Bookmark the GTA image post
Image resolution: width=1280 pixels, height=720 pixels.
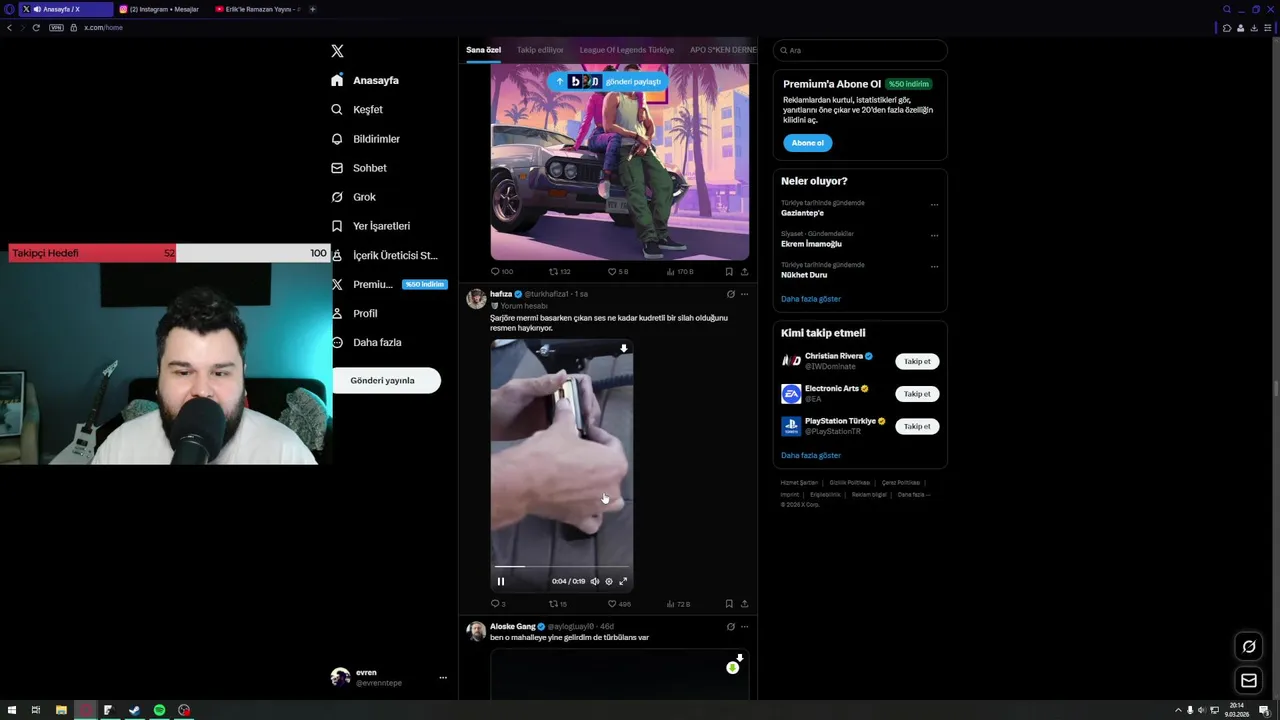[729, 271]
